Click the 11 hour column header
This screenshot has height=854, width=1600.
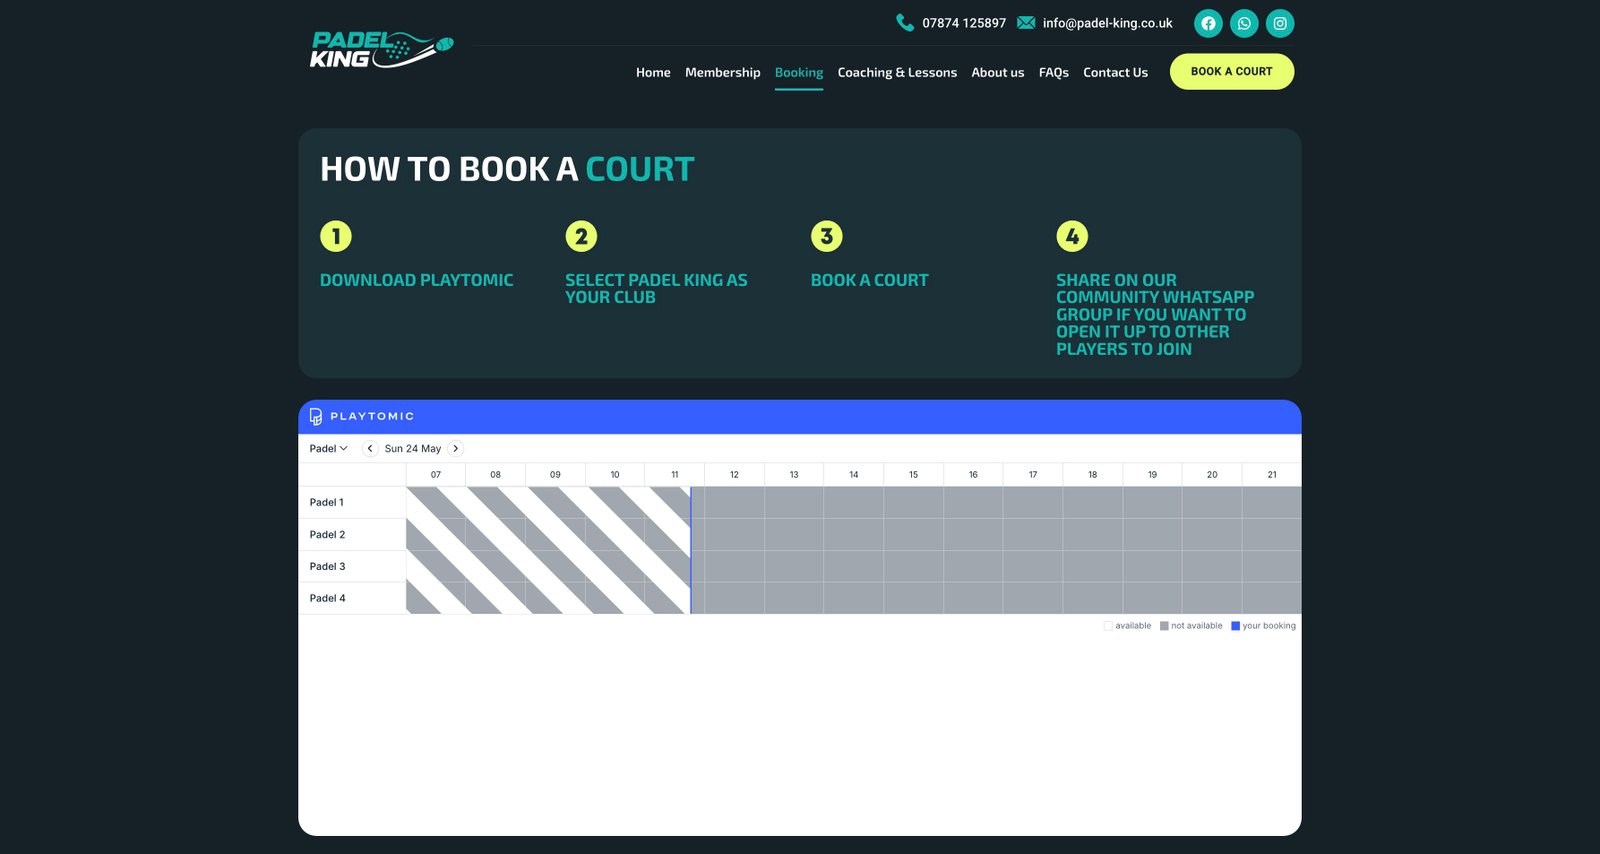tap(675, 475)
